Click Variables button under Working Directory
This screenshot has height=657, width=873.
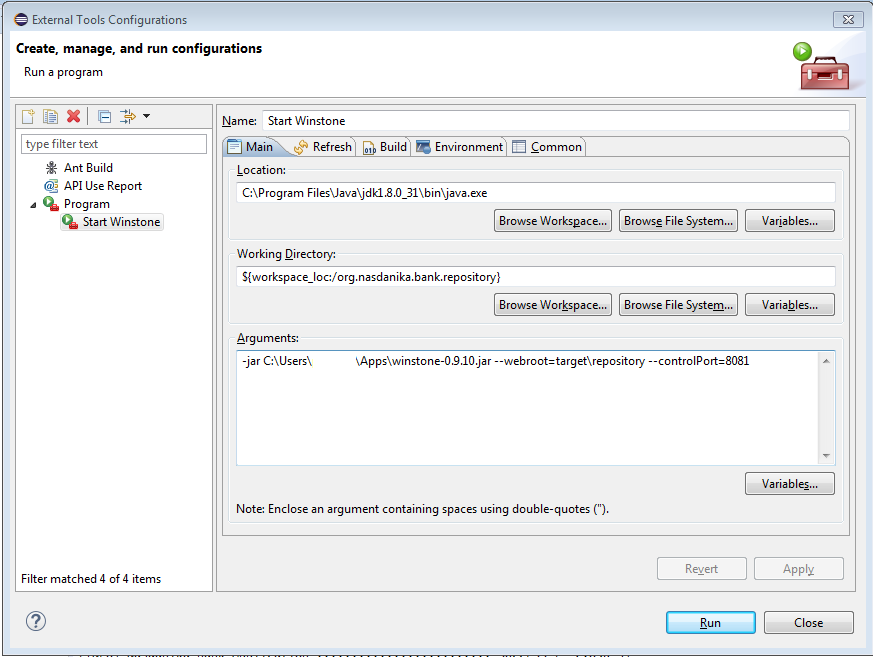789,305
